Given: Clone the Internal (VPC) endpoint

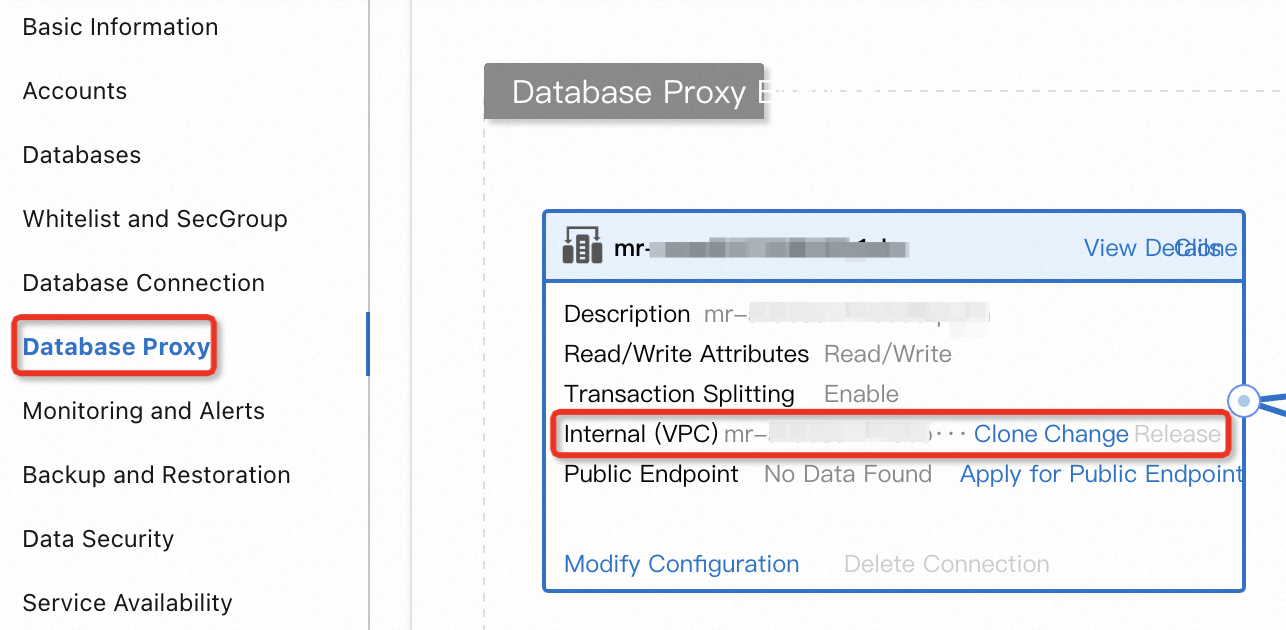Looking at the screenshot, I should pos(1005,434).
